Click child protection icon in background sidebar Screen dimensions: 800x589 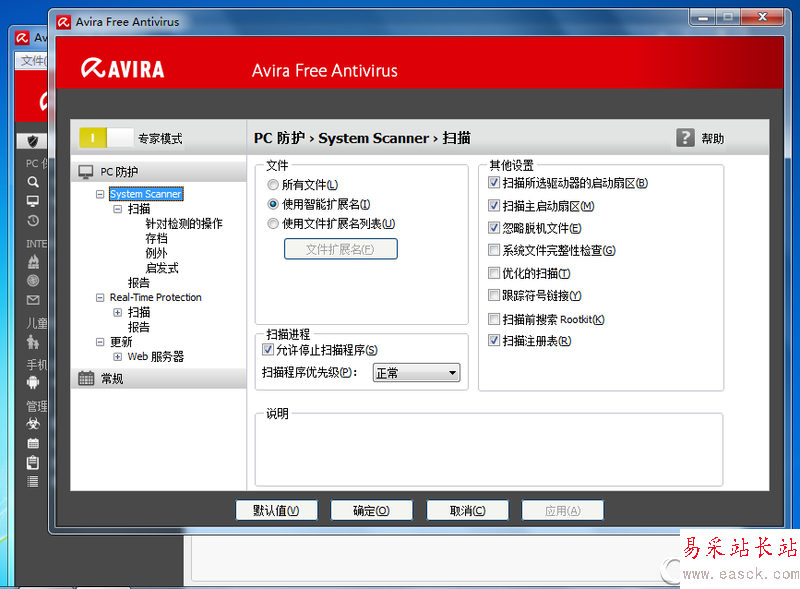(33, 341)
